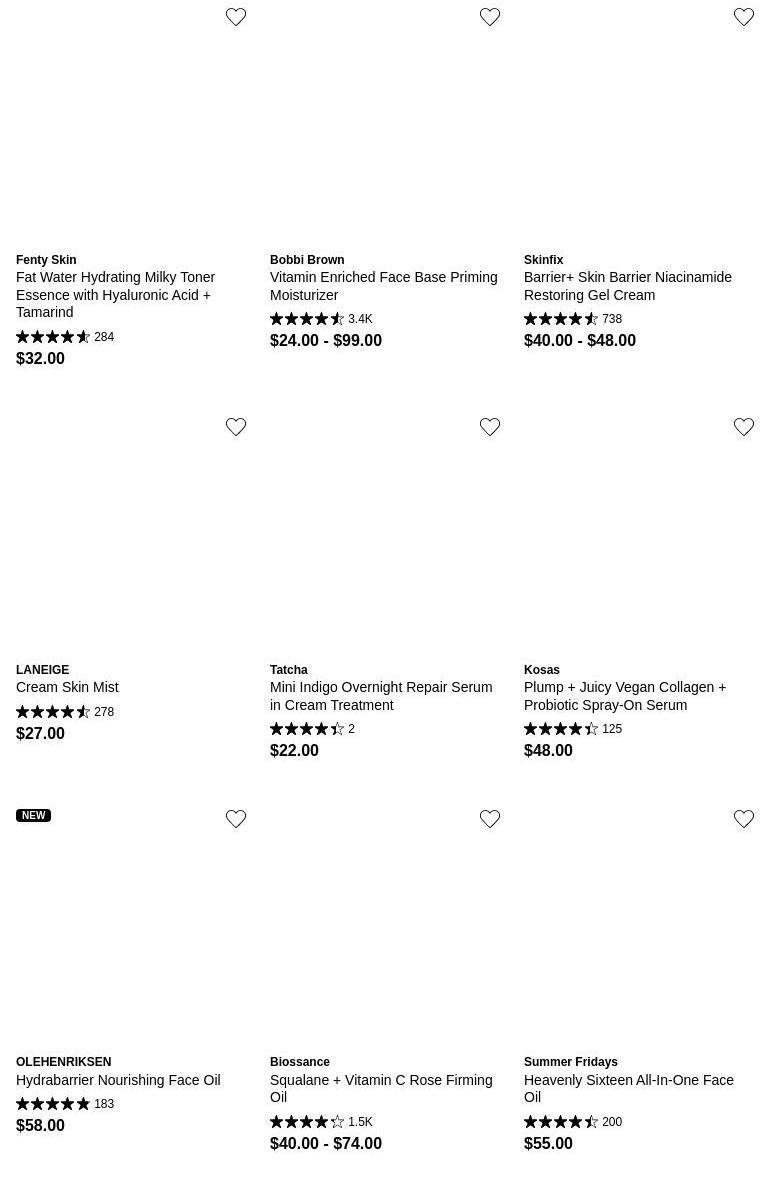Add Bobbi Brown moisturizer to Loves
Image resolution: width=770 pixels, height=1181 pixels.
(490, 17)
